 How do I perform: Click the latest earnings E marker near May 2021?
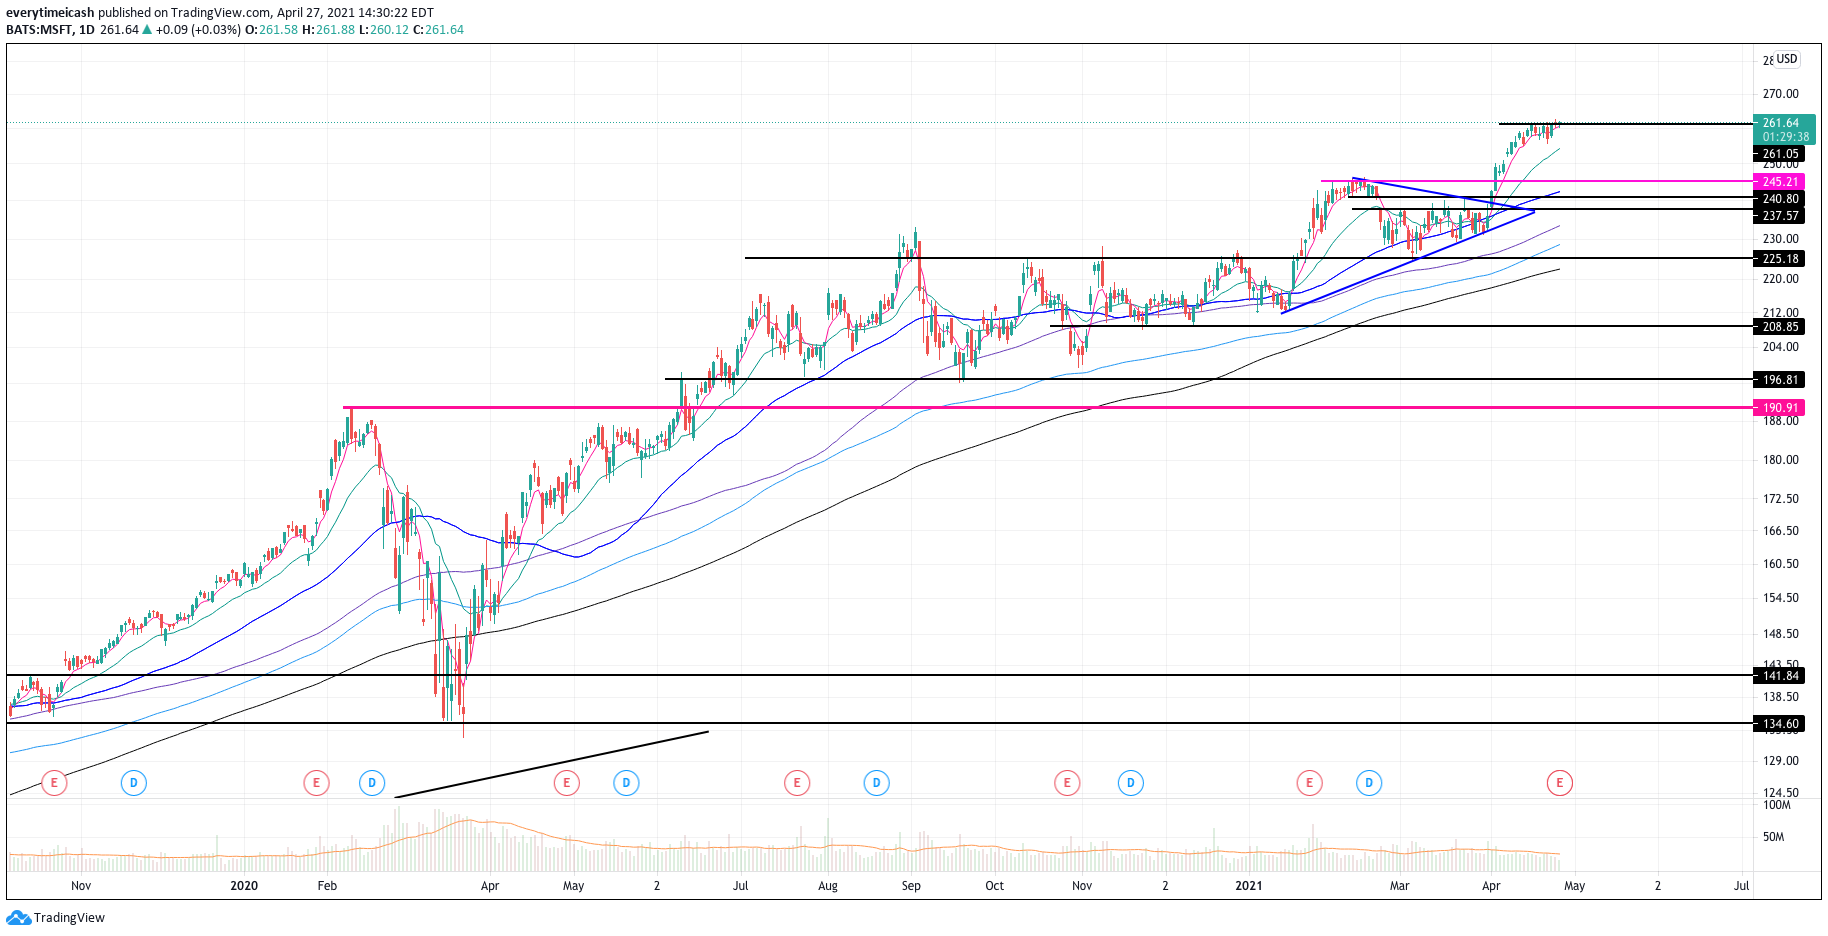(x=1559, y=783)
